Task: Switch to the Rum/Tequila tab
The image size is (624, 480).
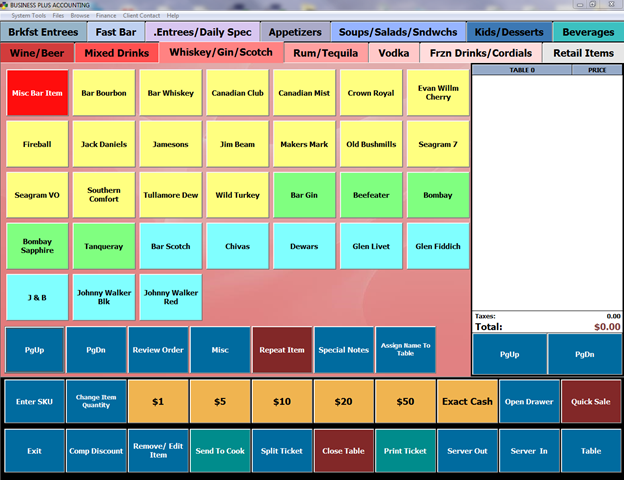Action: click(x=326, y=53)
